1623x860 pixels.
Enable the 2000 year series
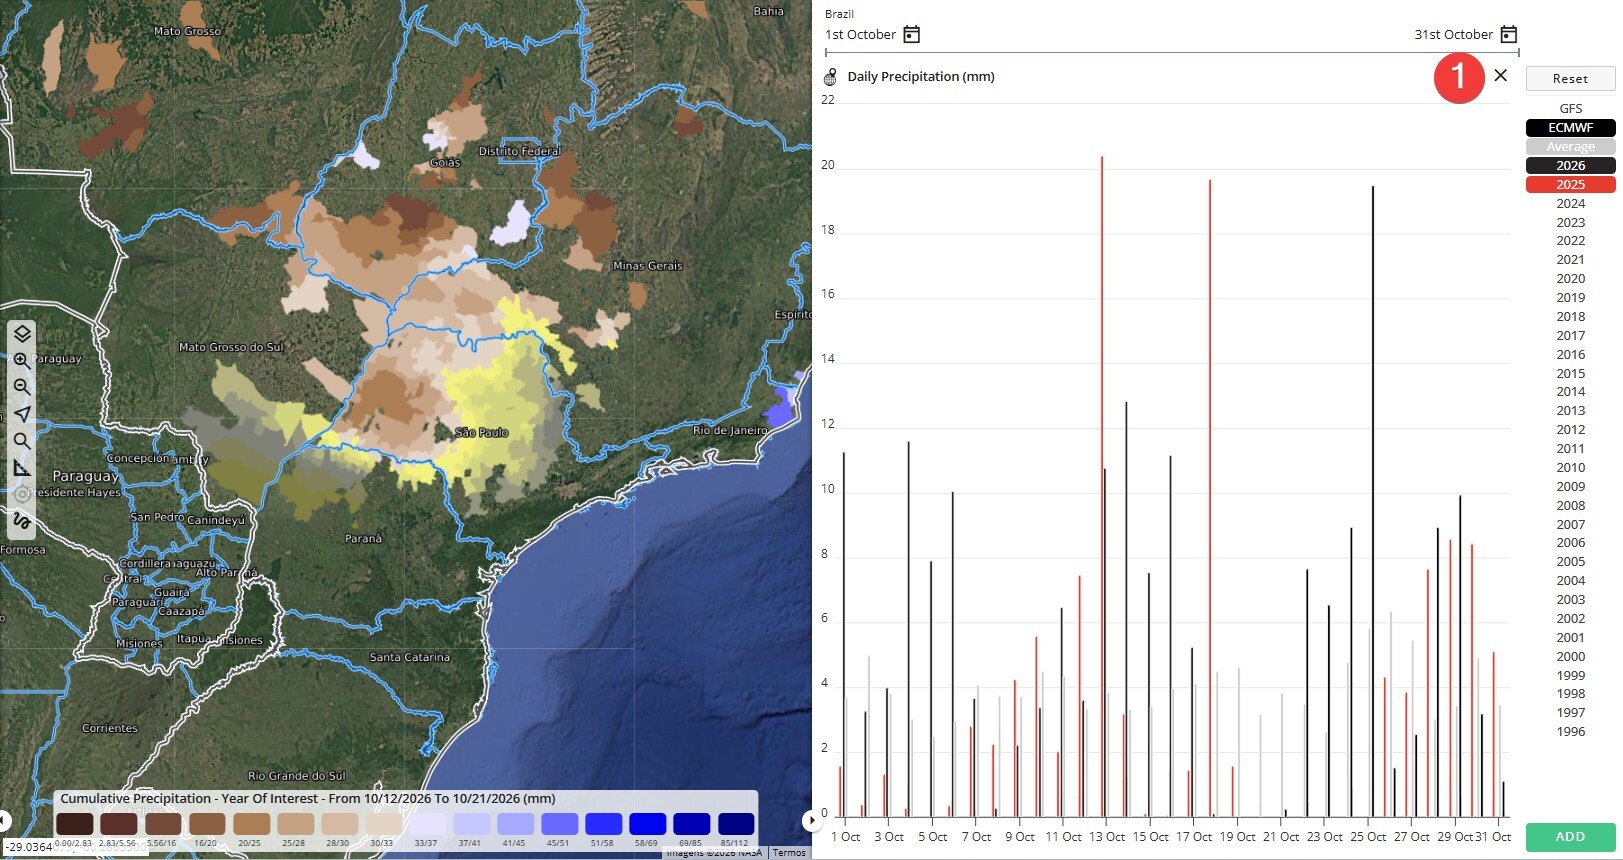(x=1570, y=657)
